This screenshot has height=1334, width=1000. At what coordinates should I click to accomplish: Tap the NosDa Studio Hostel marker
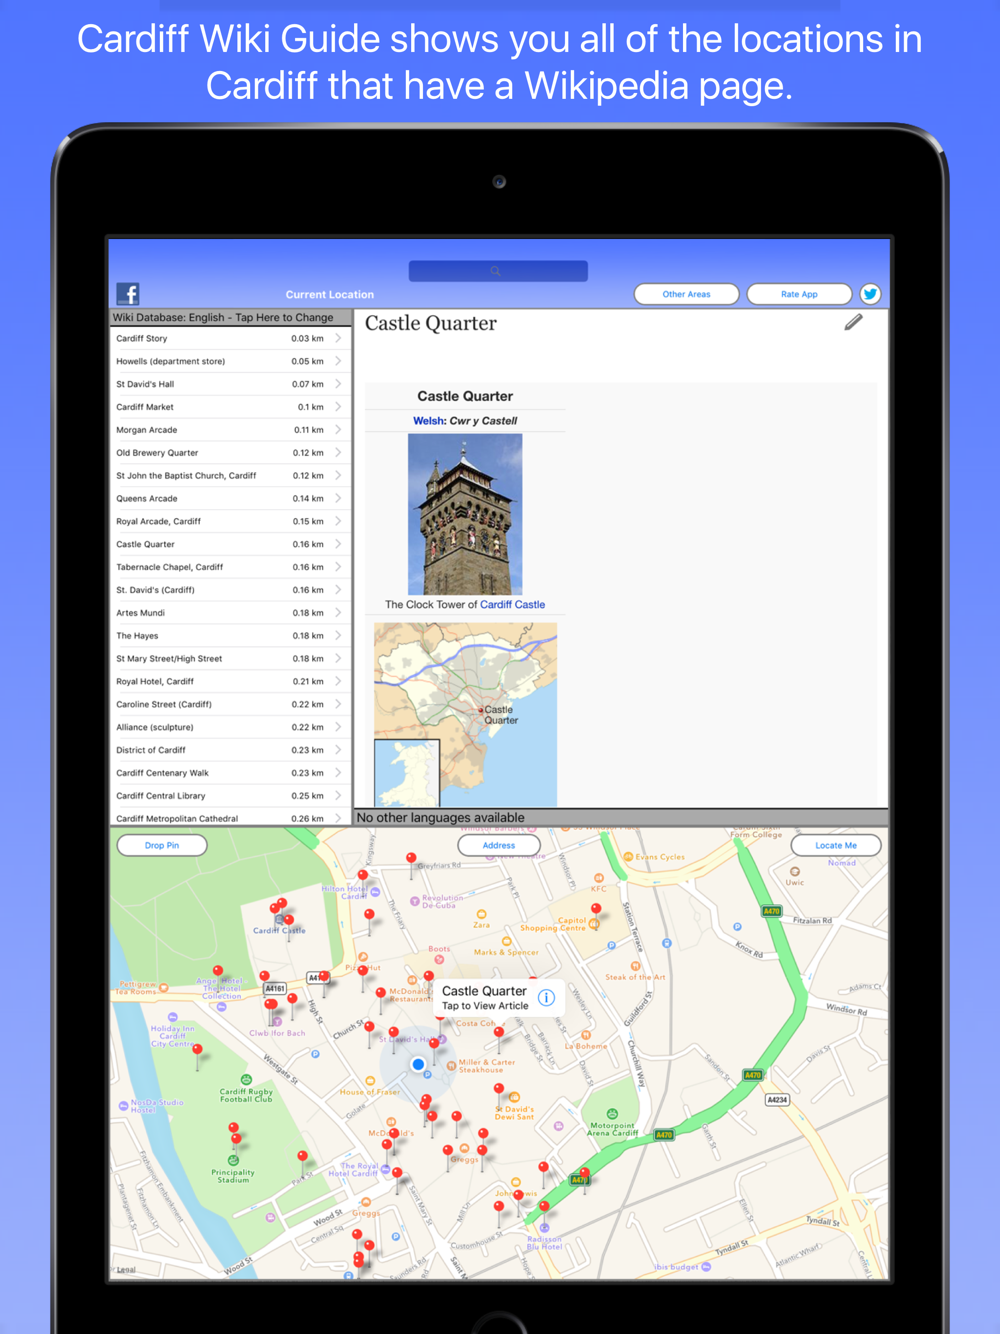(x=123, y=1105)
